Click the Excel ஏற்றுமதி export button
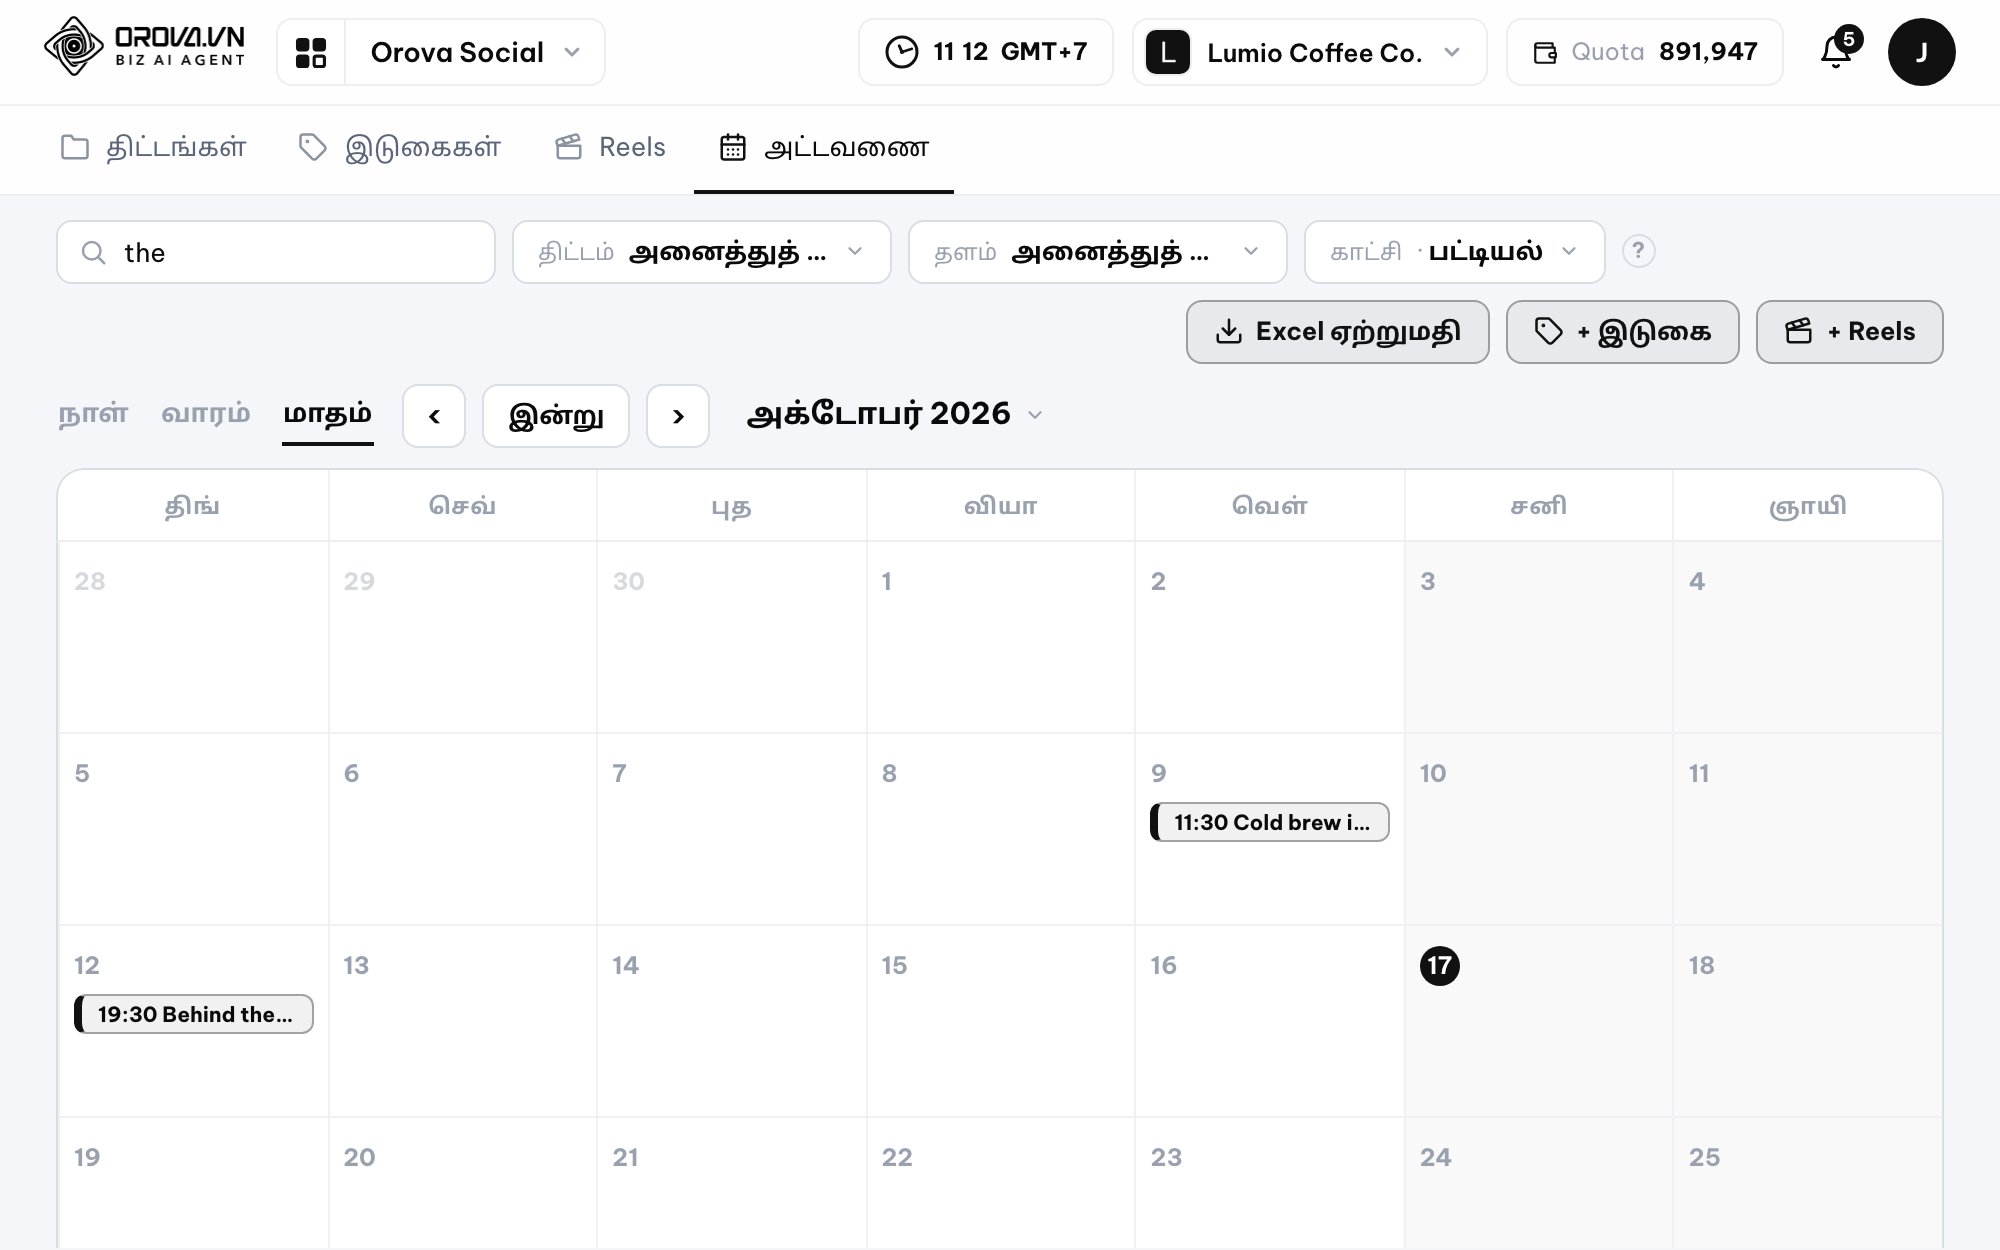Viewport: 2000px width, 1250px height. 1338,332
